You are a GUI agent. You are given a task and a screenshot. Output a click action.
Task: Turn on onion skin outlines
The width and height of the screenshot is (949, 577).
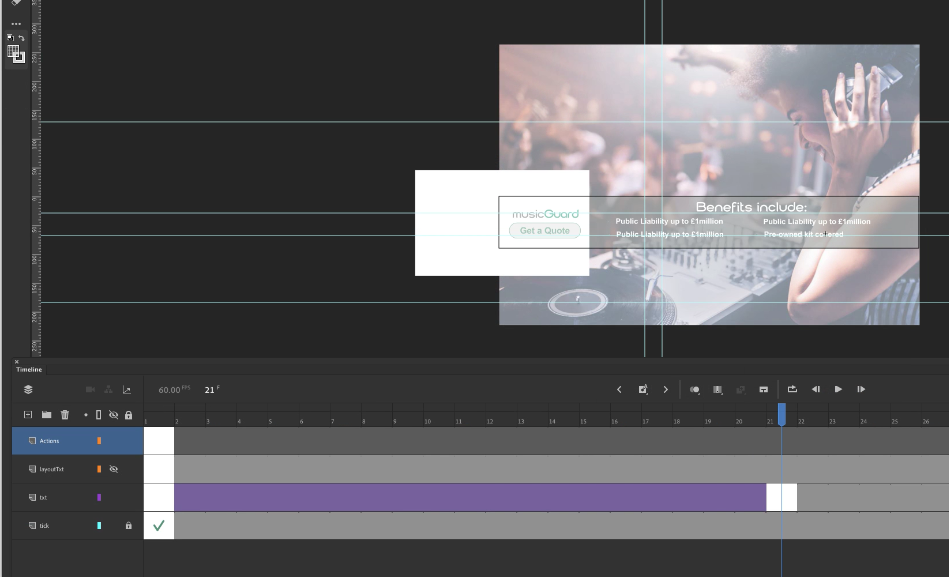[716, 389]
